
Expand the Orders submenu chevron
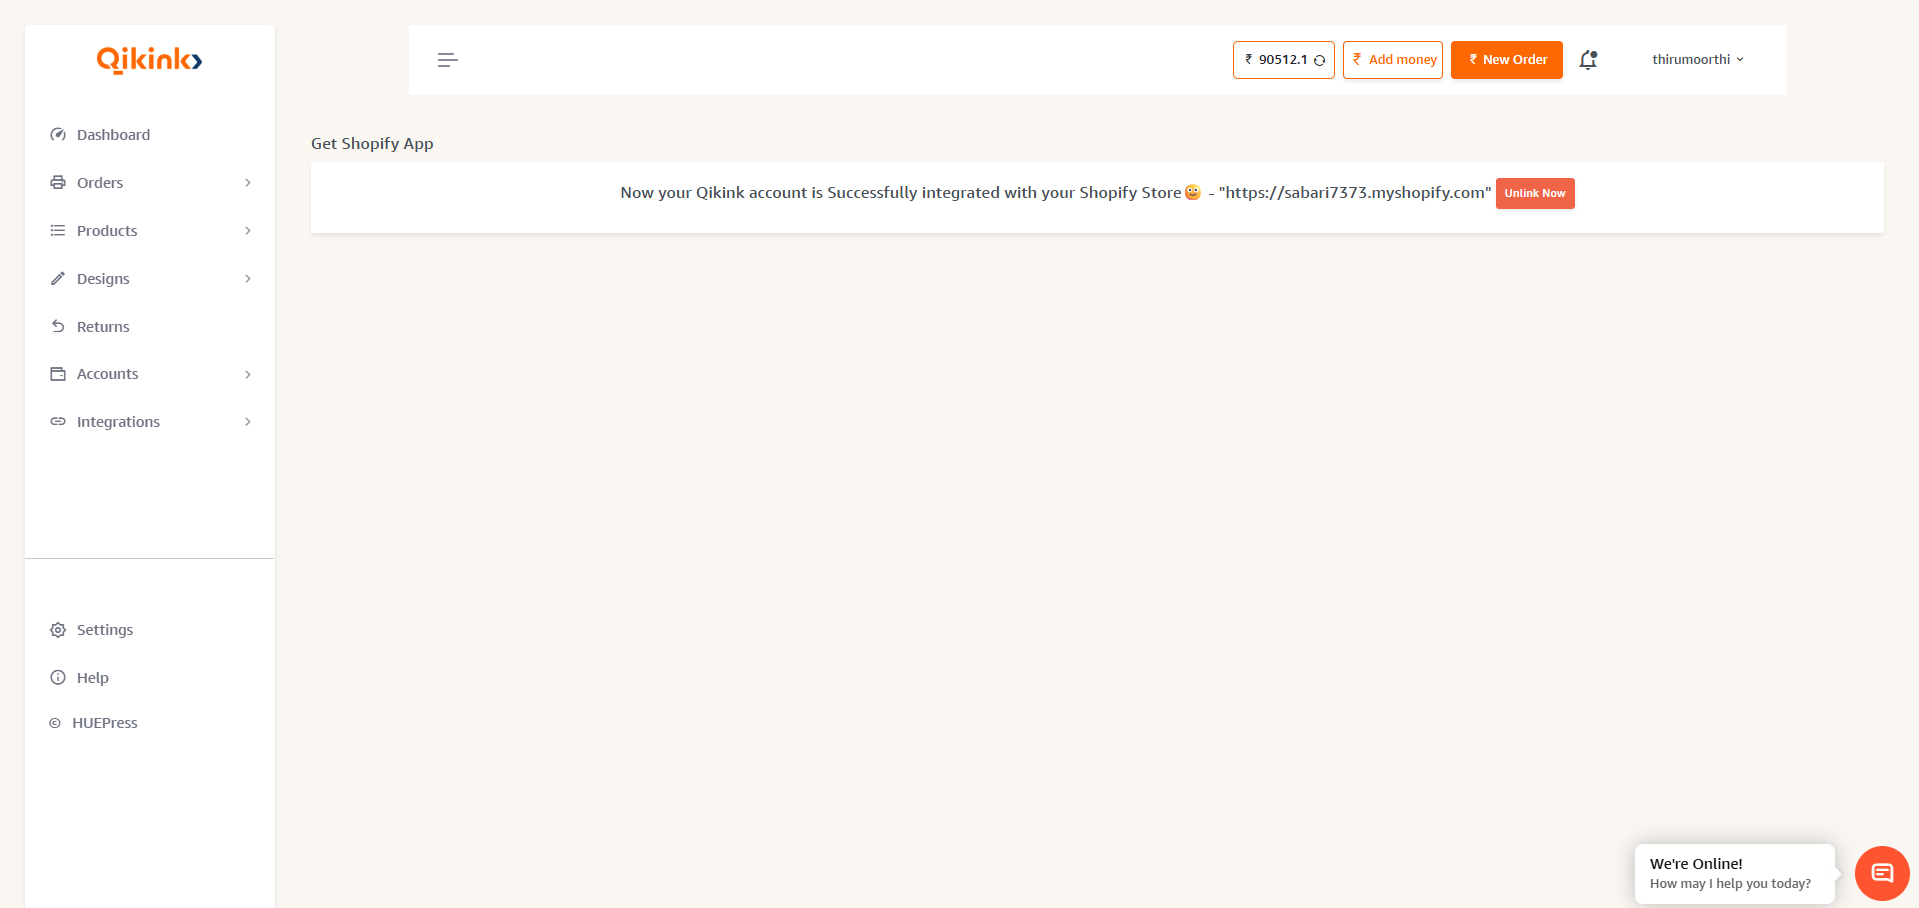248,183
